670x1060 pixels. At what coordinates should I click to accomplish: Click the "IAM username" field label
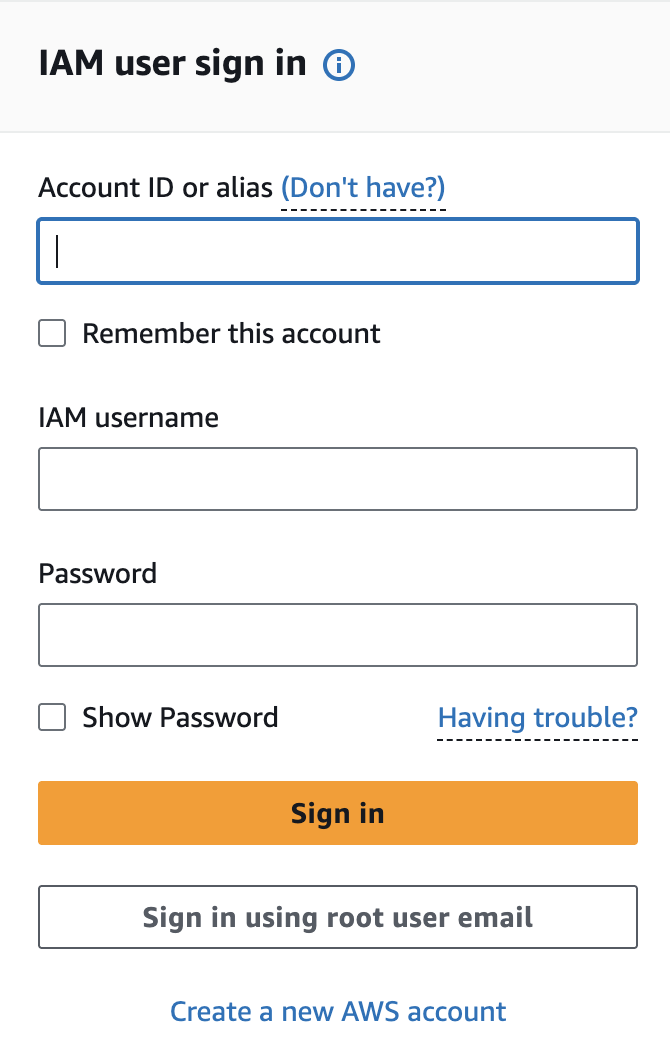pos(128,416)
